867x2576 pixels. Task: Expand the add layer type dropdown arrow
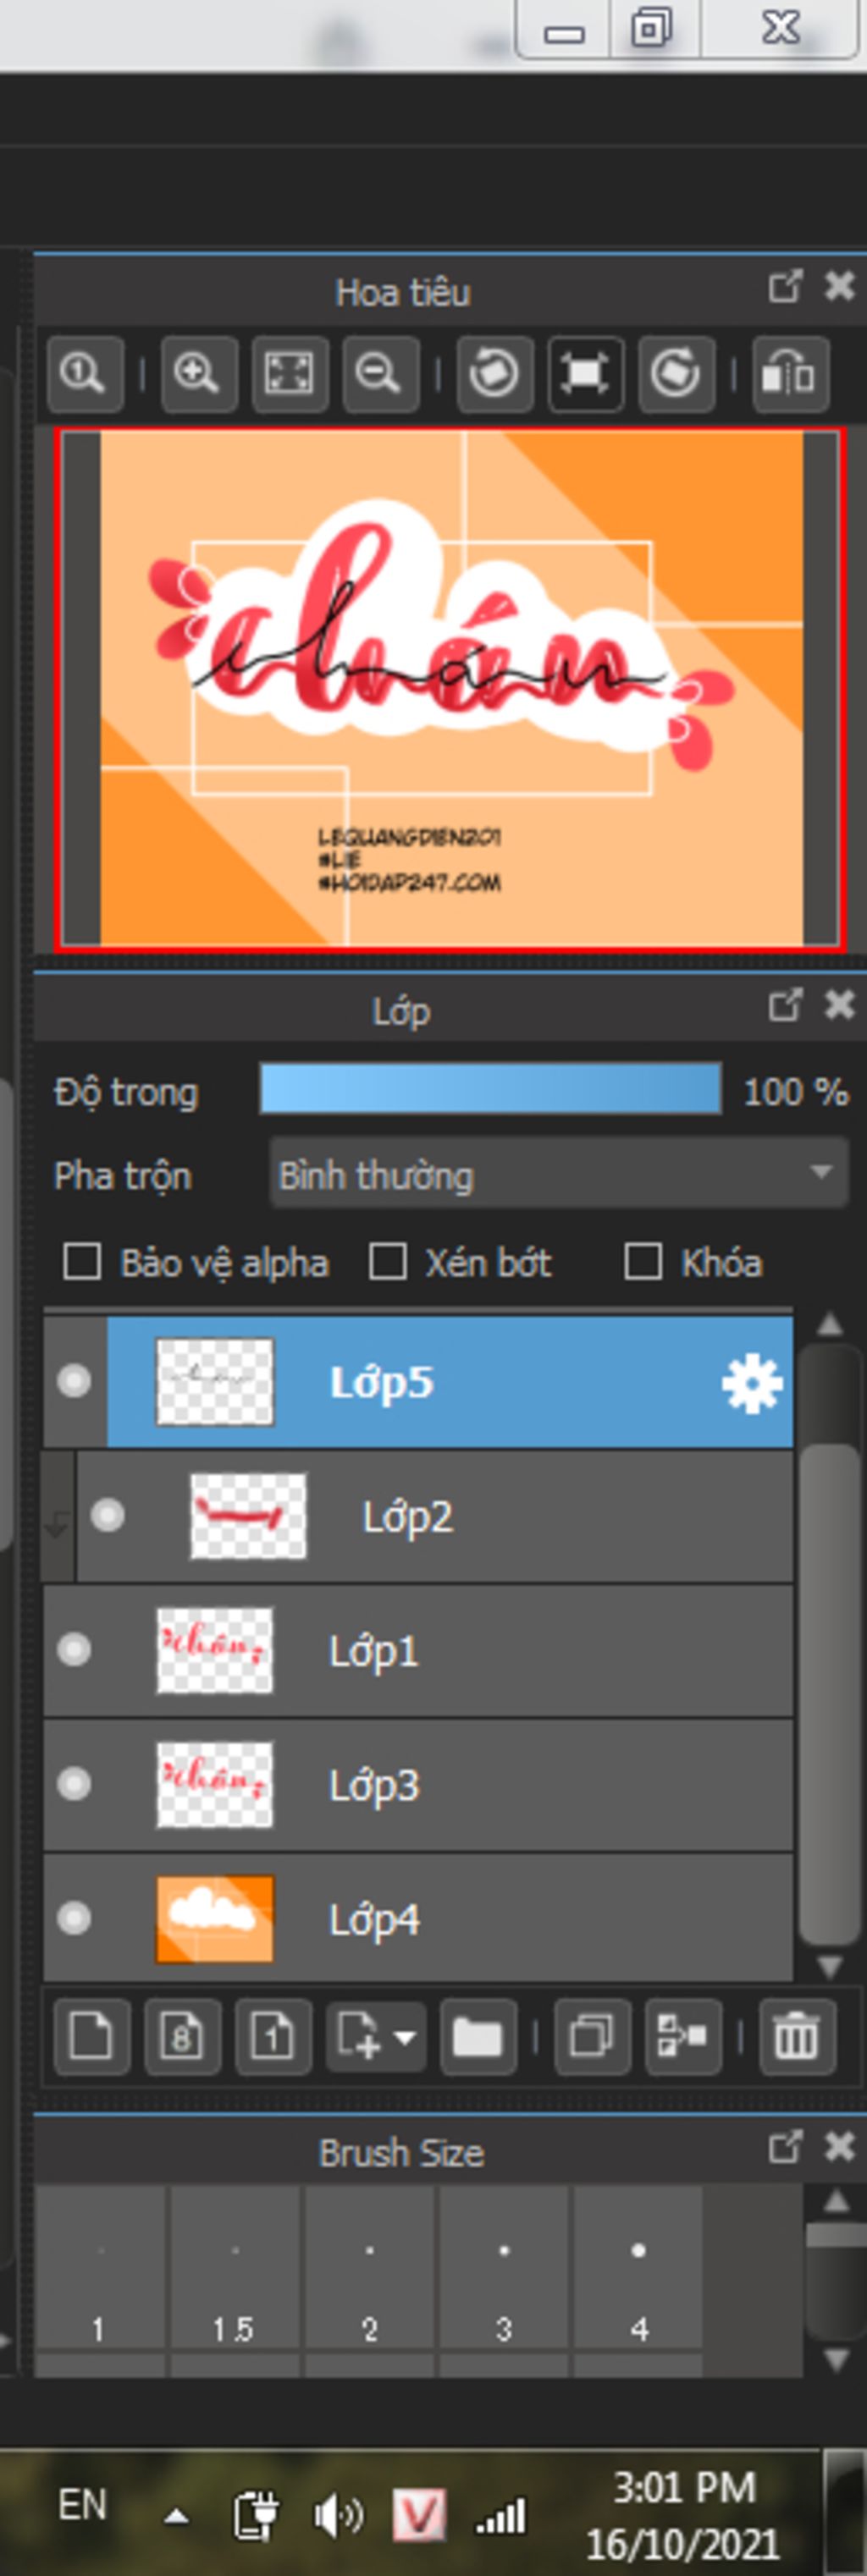pyautogui.click(x=405, y=2037)
